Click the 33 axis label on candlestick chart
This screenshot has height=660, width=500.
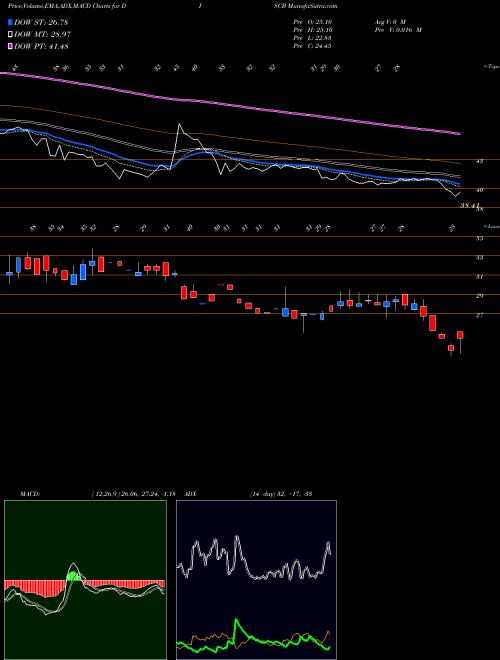tap(479, 257)
